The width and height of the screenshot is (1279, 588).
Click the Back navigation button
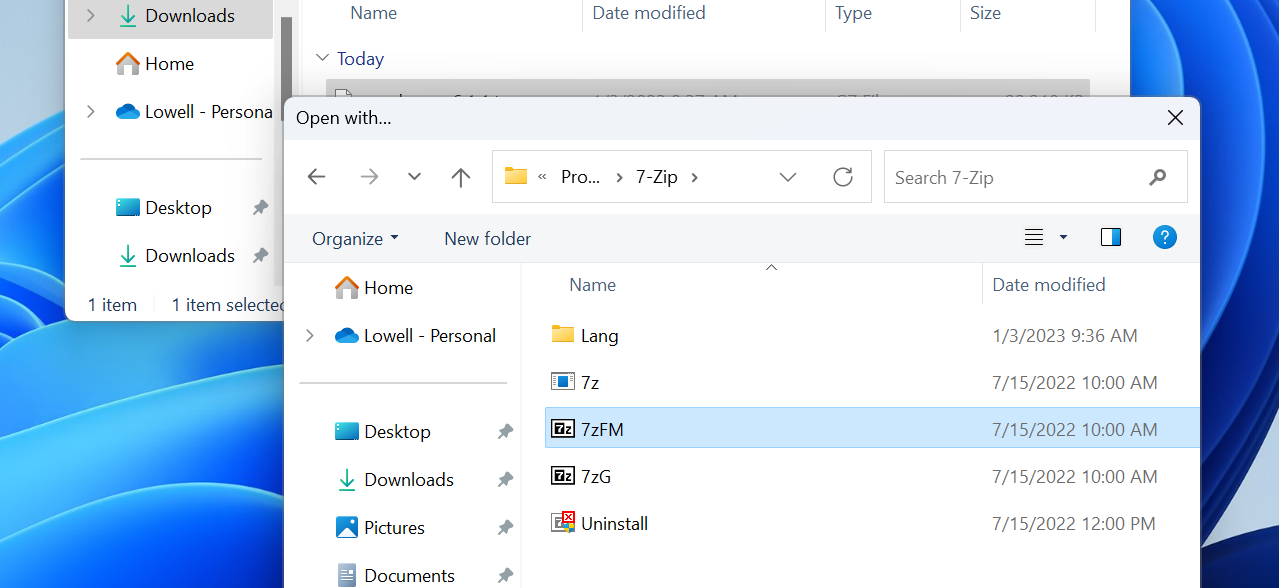[x=316, y=176]
